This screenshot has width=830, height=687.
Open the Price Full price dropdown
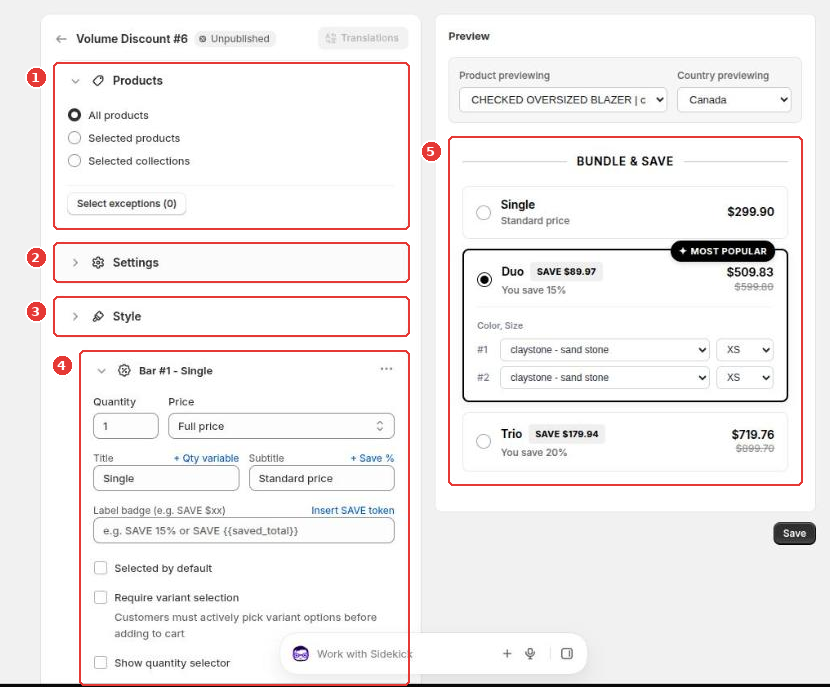coord(281,426)
